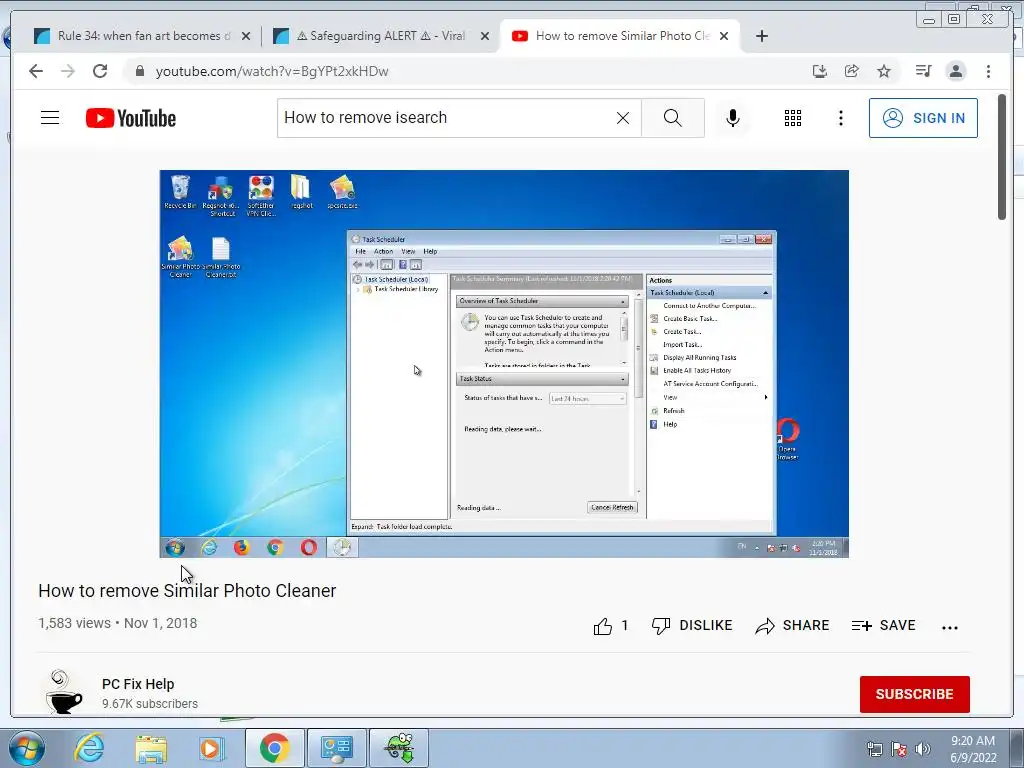Open the control panel taskbar app
Image resolution: width=1024 pixels, height=768 pixels.
tap(337, 748)
